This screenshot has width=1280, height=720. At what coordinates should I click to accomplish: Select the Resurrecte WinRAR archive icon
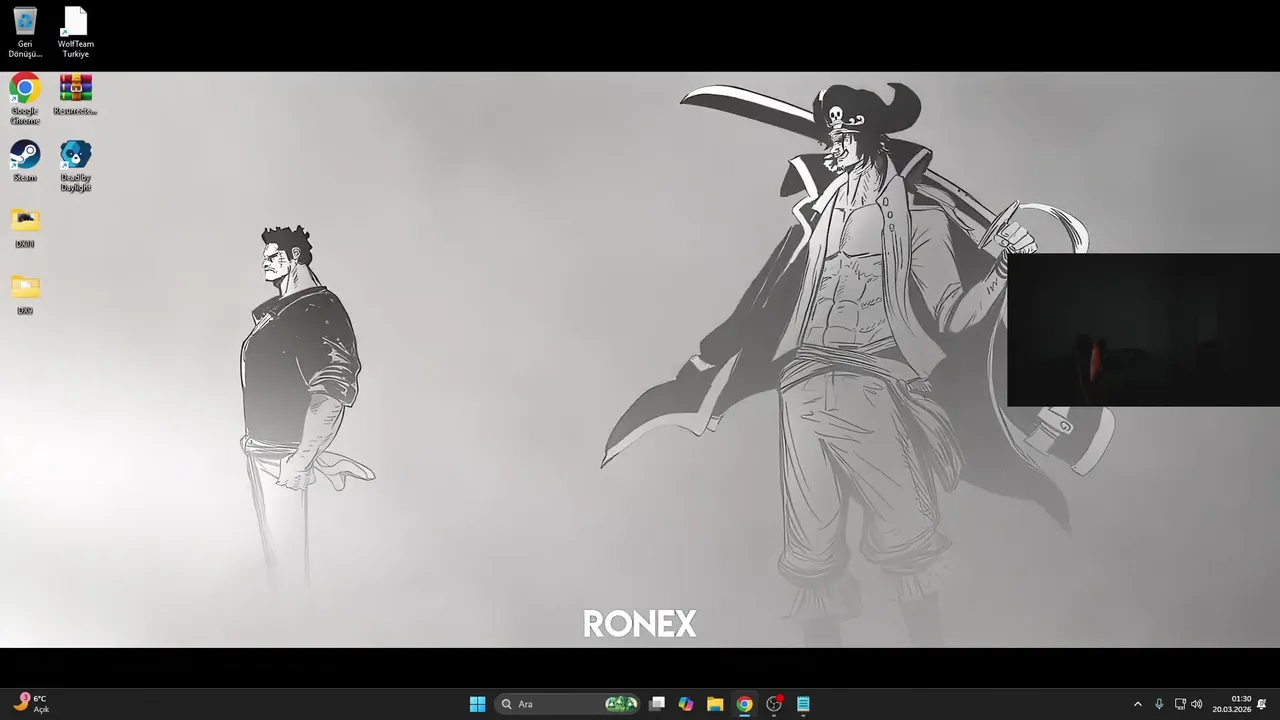coord(75,95)
